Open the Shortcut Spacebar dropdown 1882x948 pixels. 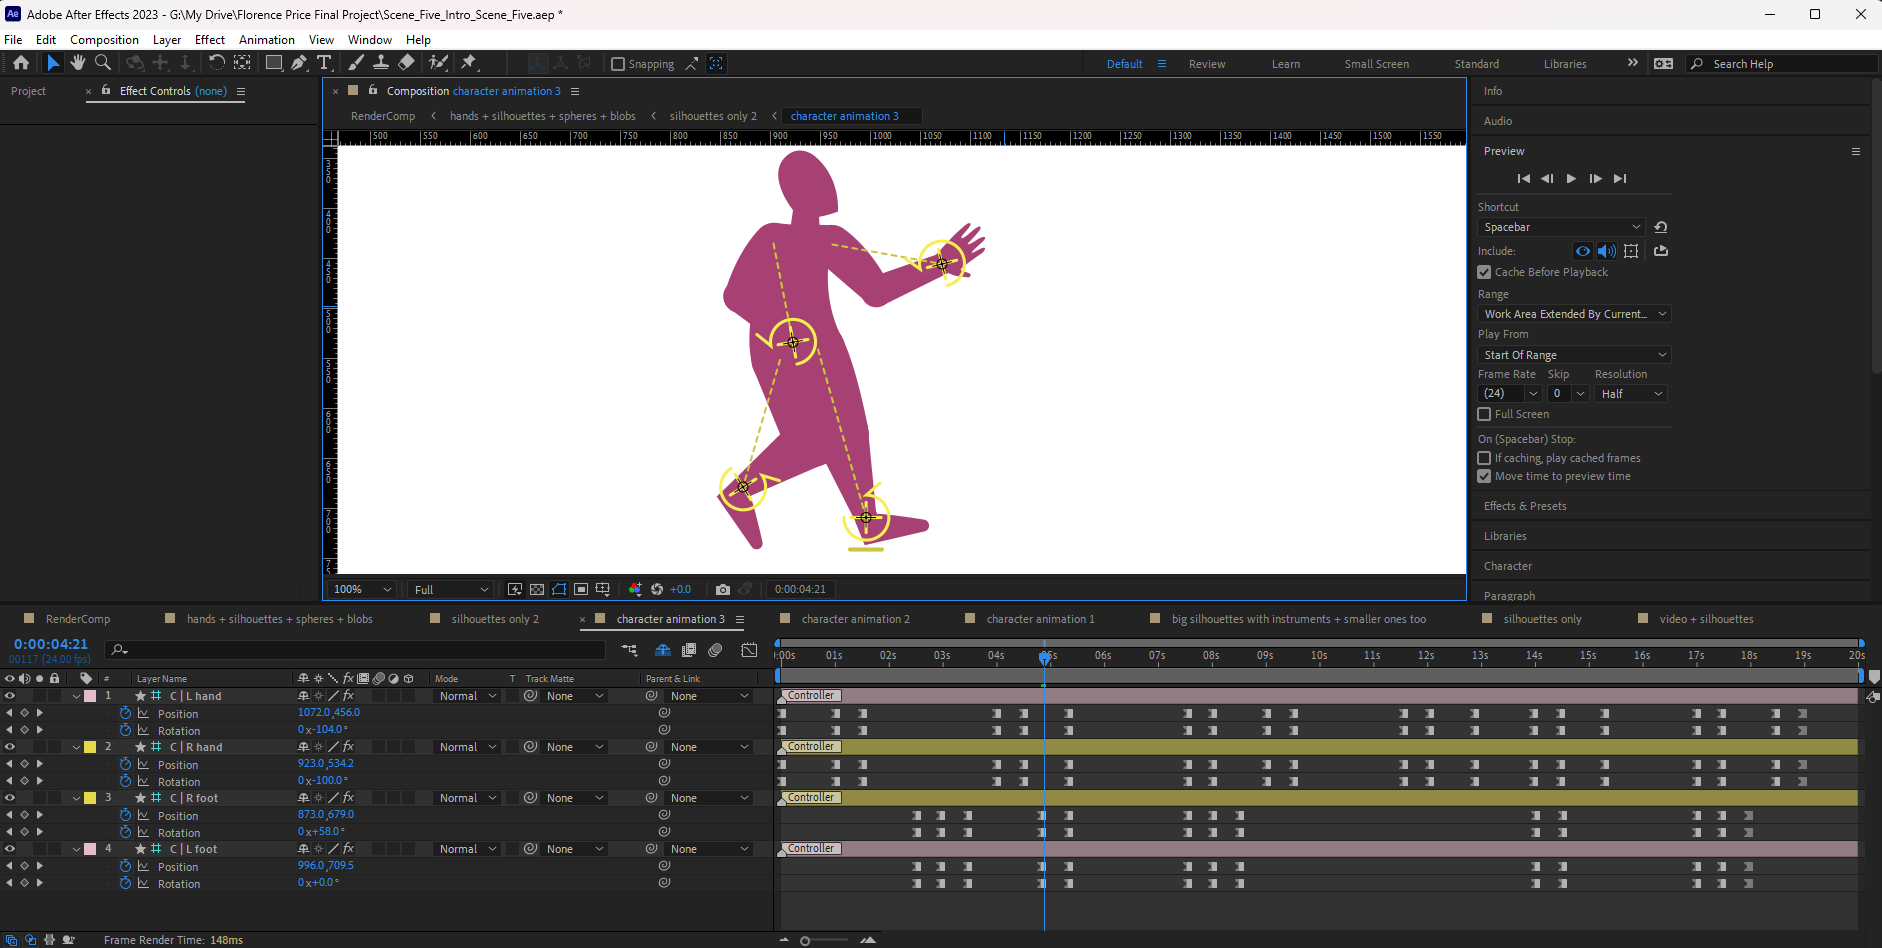[1561, 227]
